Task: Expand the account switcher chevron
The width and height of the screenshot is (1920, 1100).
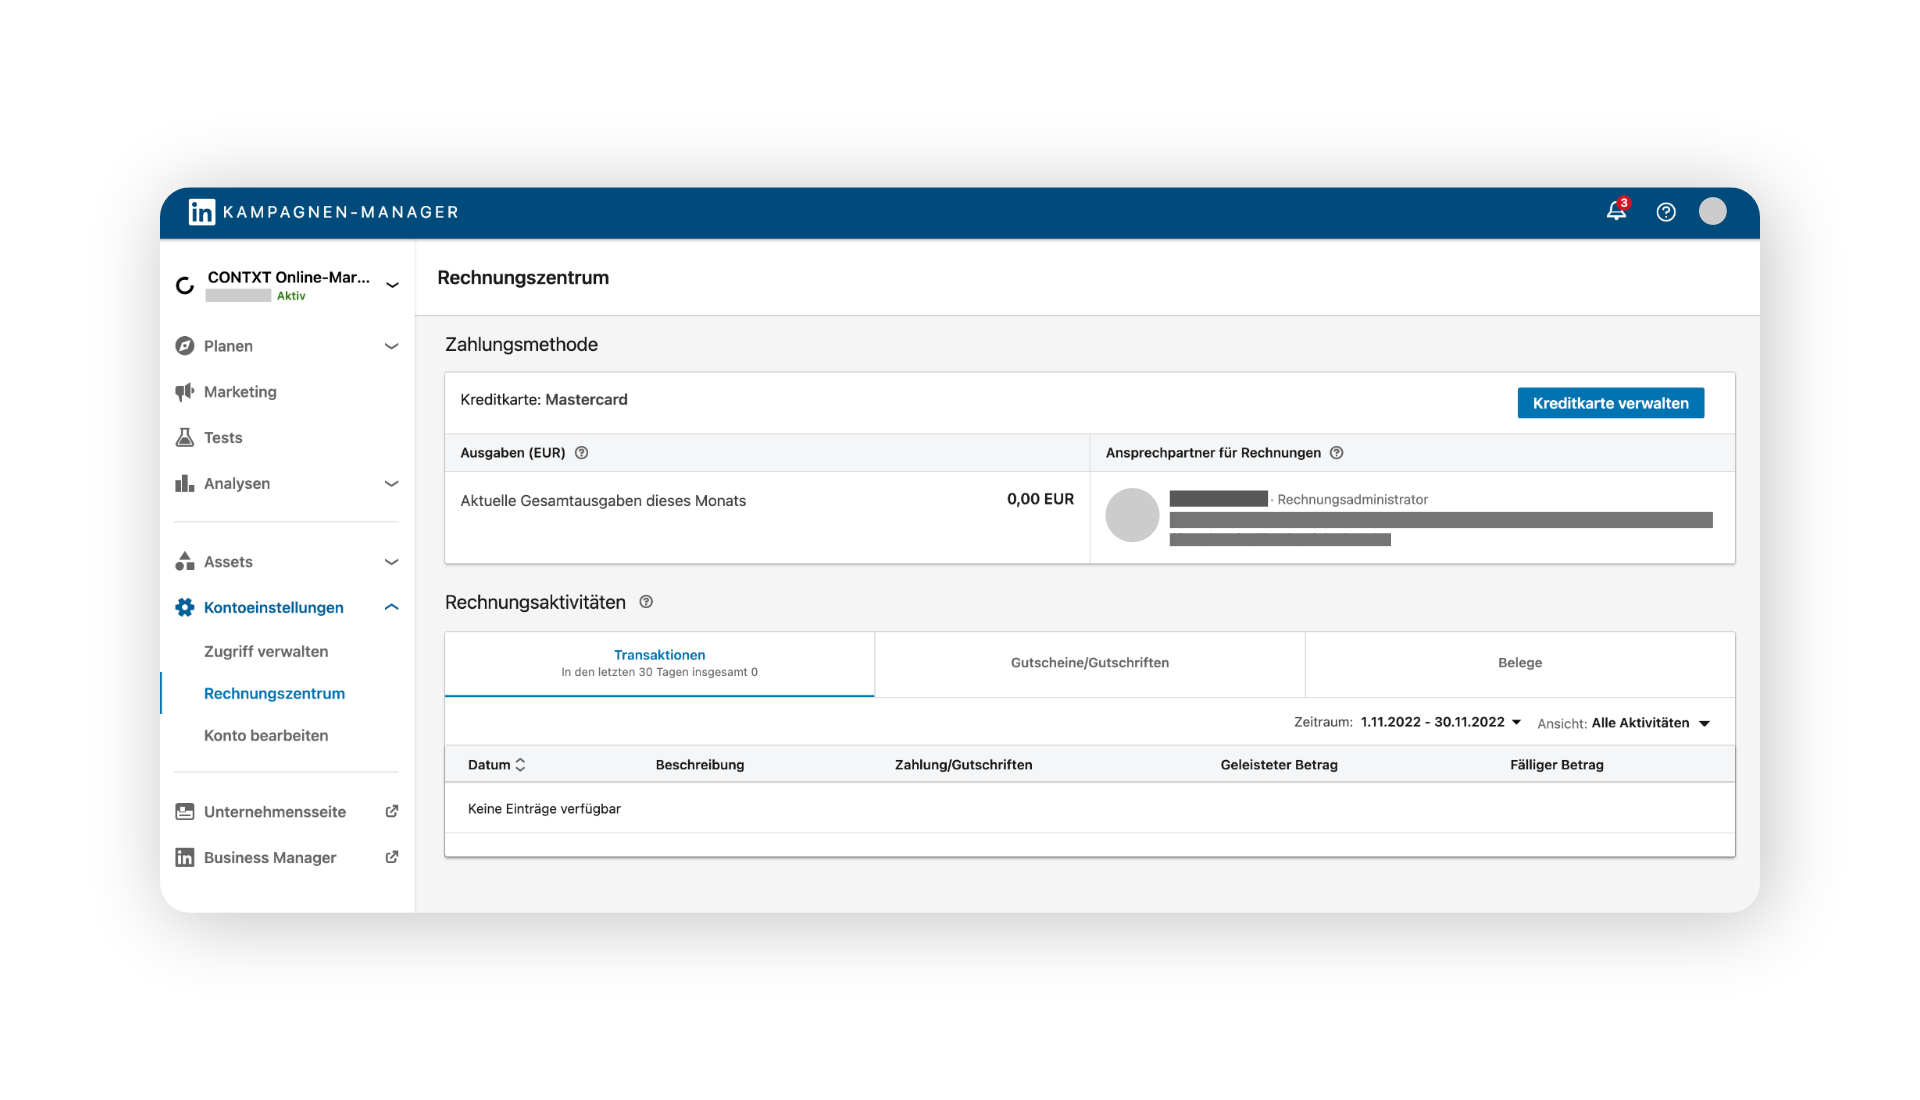Action: coord(392,286)
